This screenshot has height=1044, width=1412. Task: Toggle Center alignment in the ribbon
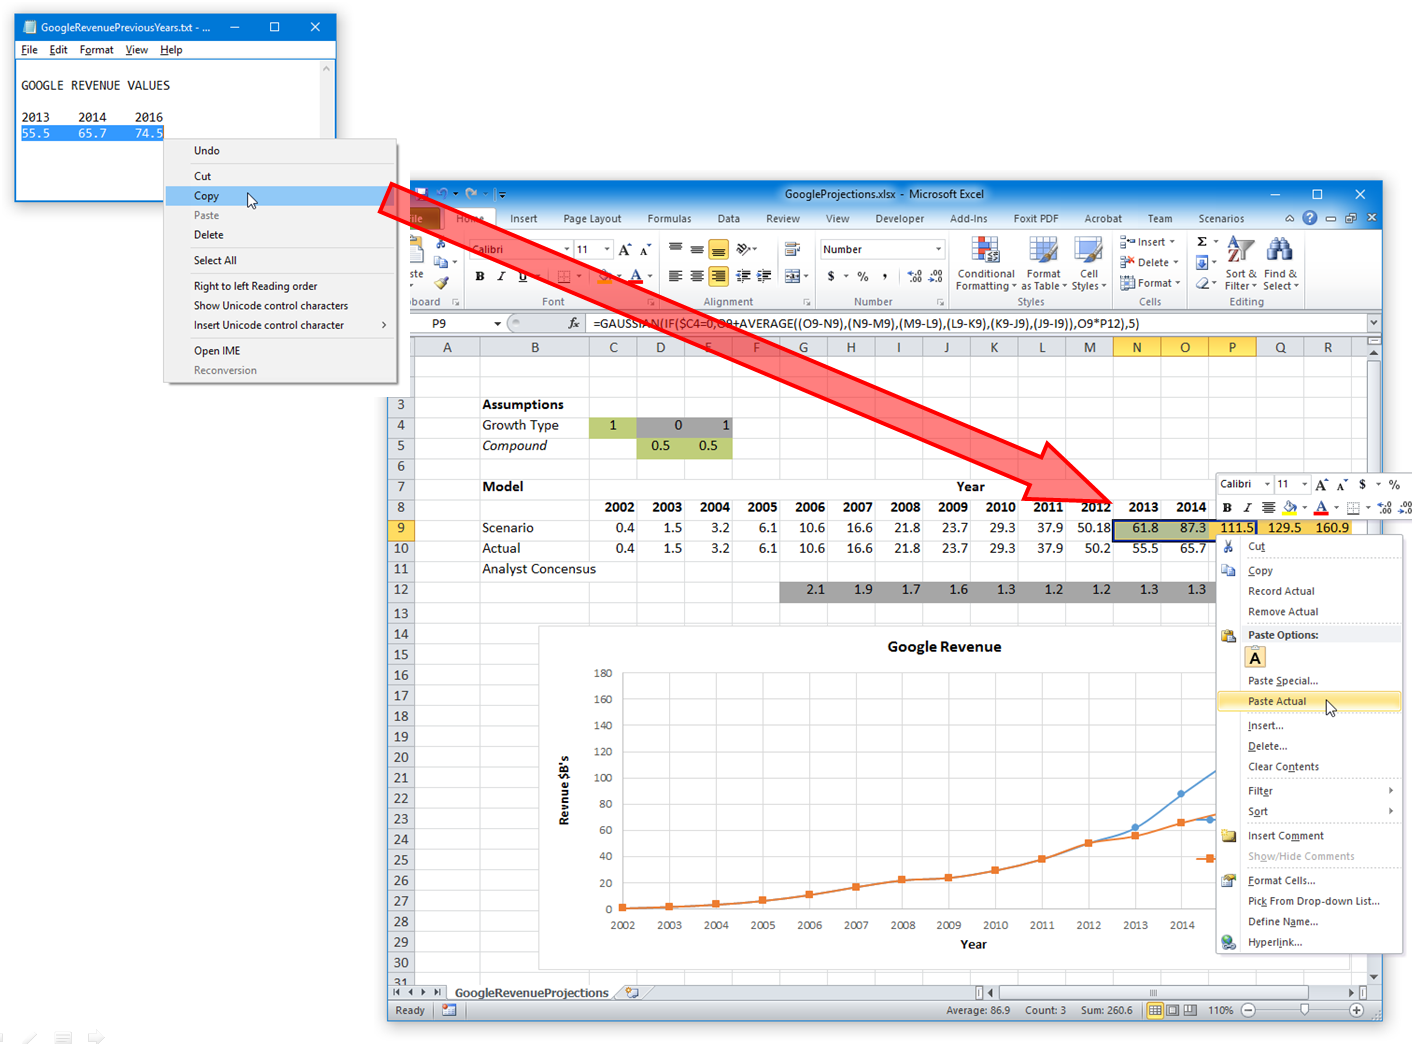pyautogui.click(x=697, y=276)
